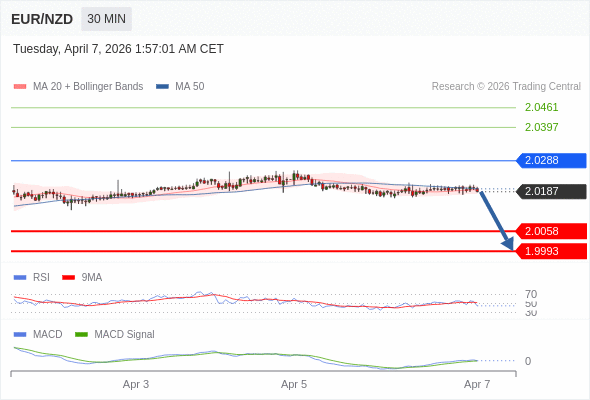
Task: Toggle the 9MA legend entry
Action: pyautogui.click(x=82, y=277)
